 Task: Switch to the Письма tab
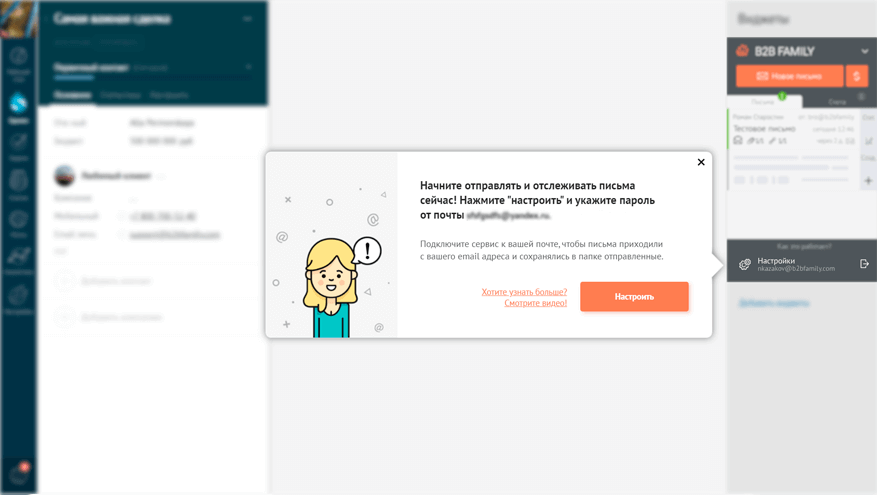pyautogui.click(x=764, y=102)
